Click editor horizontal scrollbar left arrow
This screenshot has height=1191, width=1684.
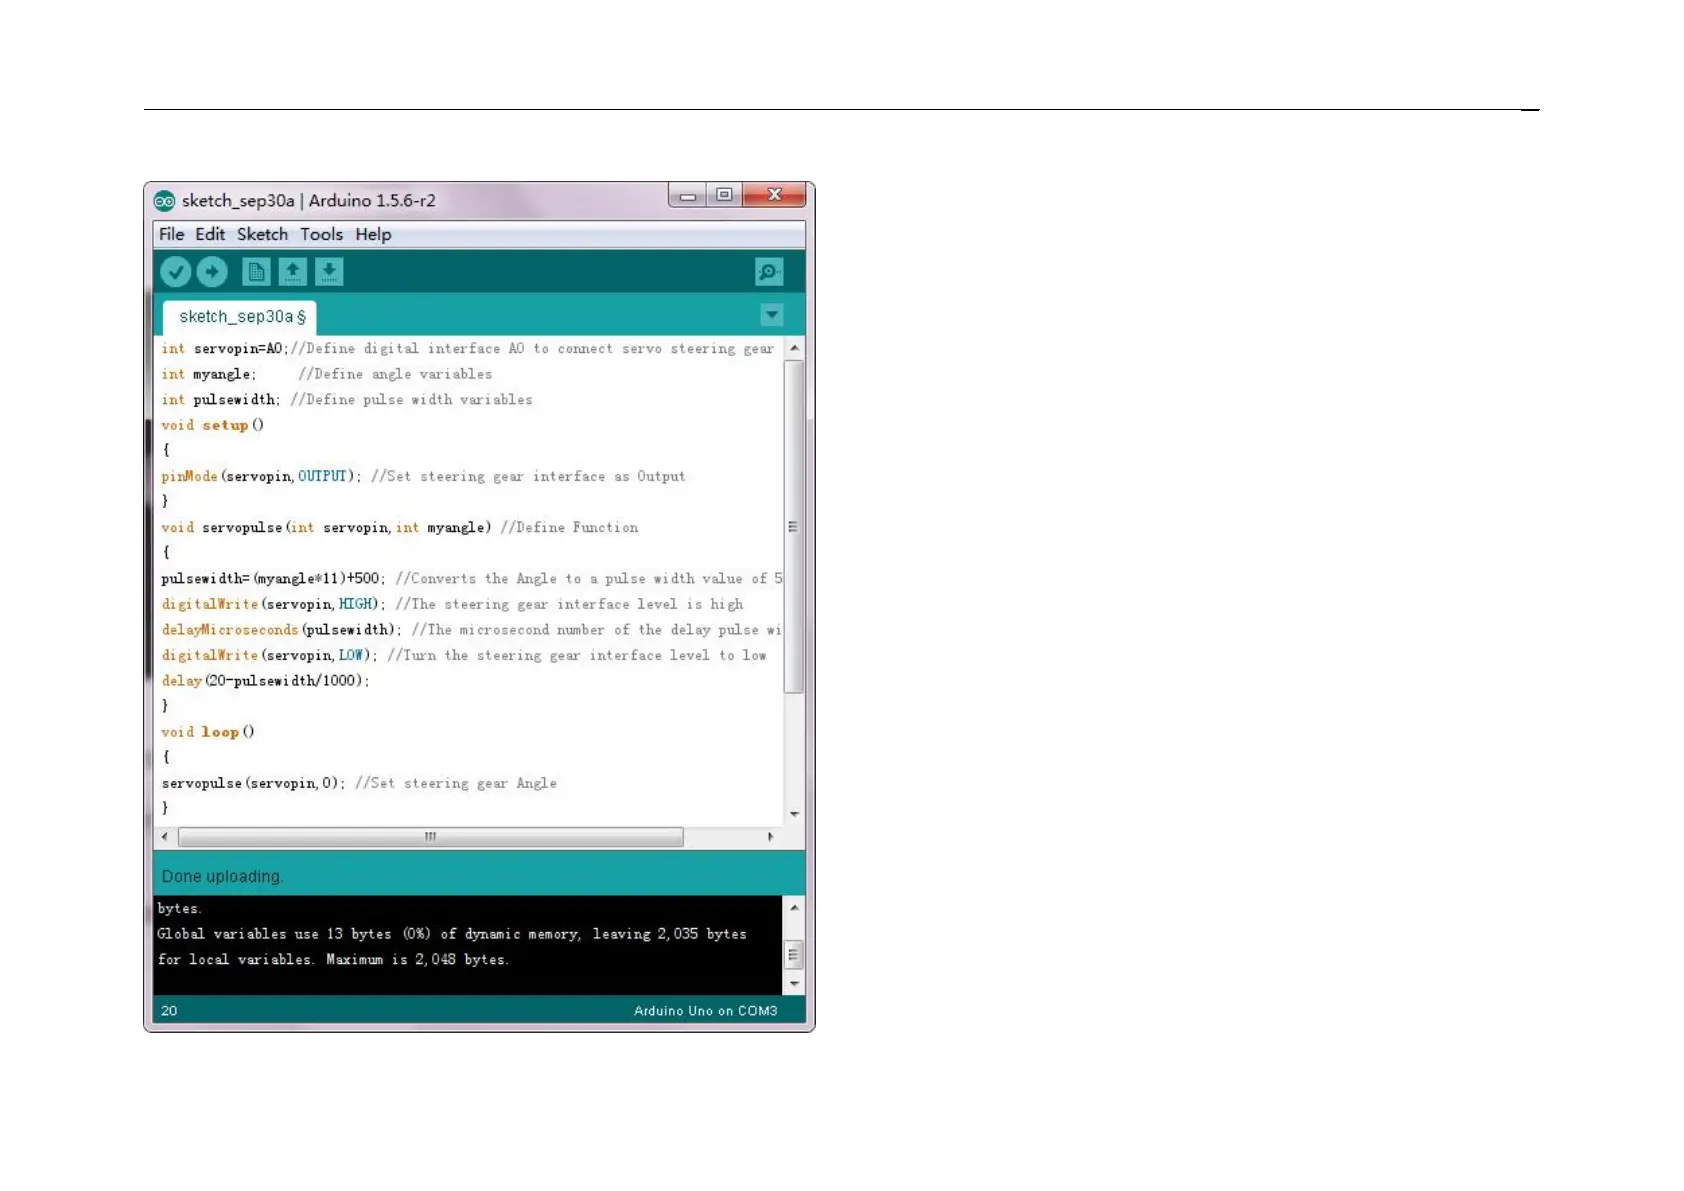coord(165,837)
